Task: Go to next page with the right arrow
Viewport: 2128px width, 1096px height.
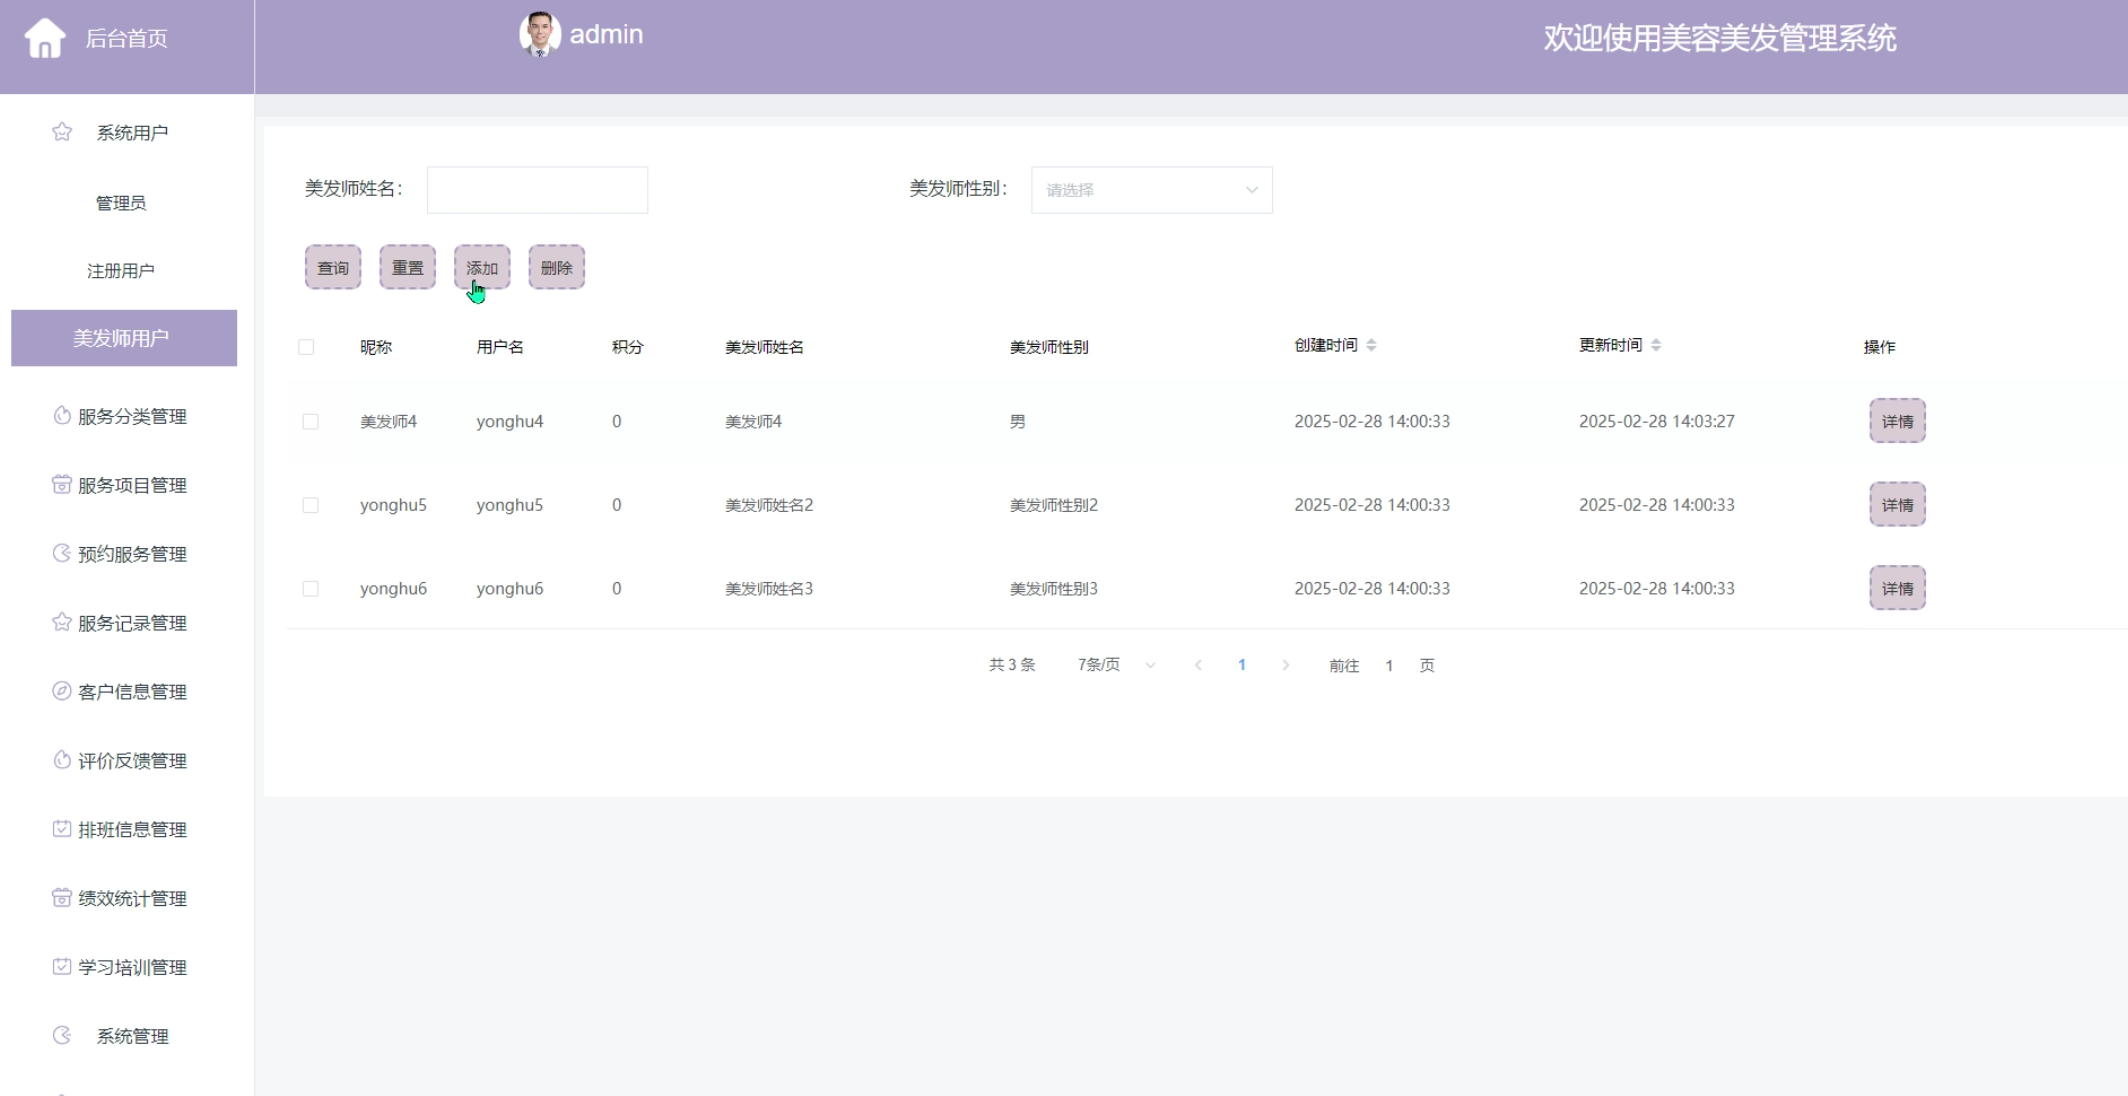Action: tap(1286, 665)
